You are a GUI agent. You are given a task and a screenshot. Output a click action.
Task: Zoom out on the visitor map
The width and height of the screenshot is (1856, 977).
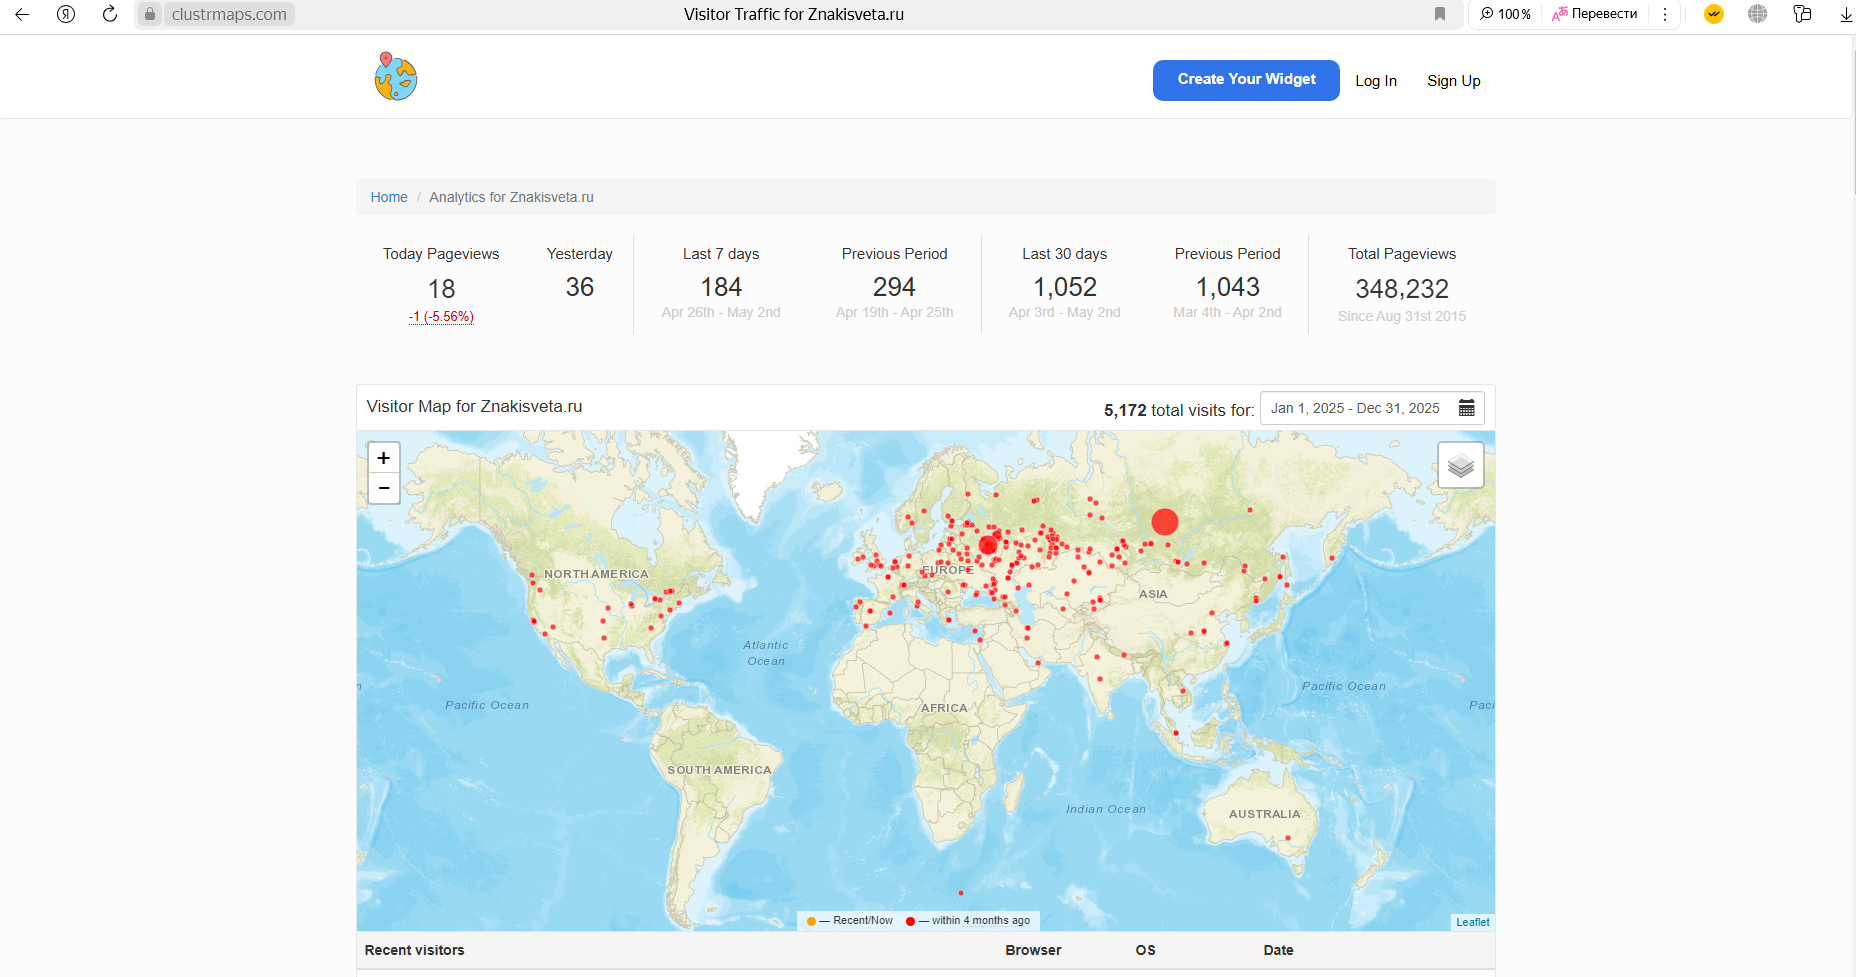click(384, 488)
